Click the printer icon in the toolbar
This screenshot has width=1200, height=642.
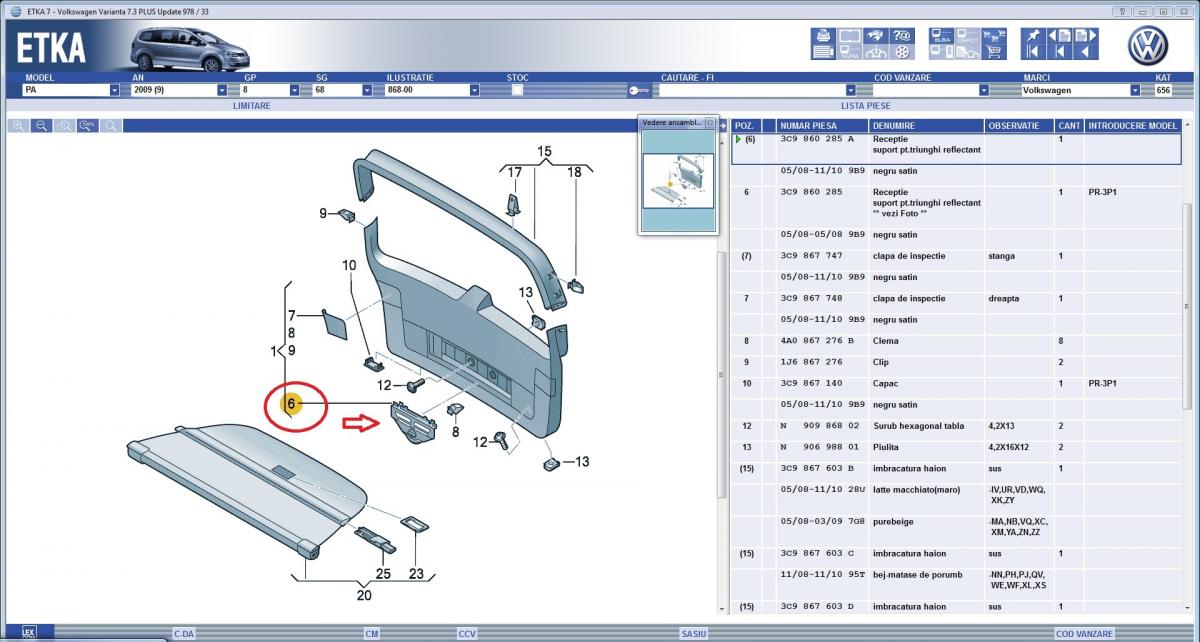821,36
